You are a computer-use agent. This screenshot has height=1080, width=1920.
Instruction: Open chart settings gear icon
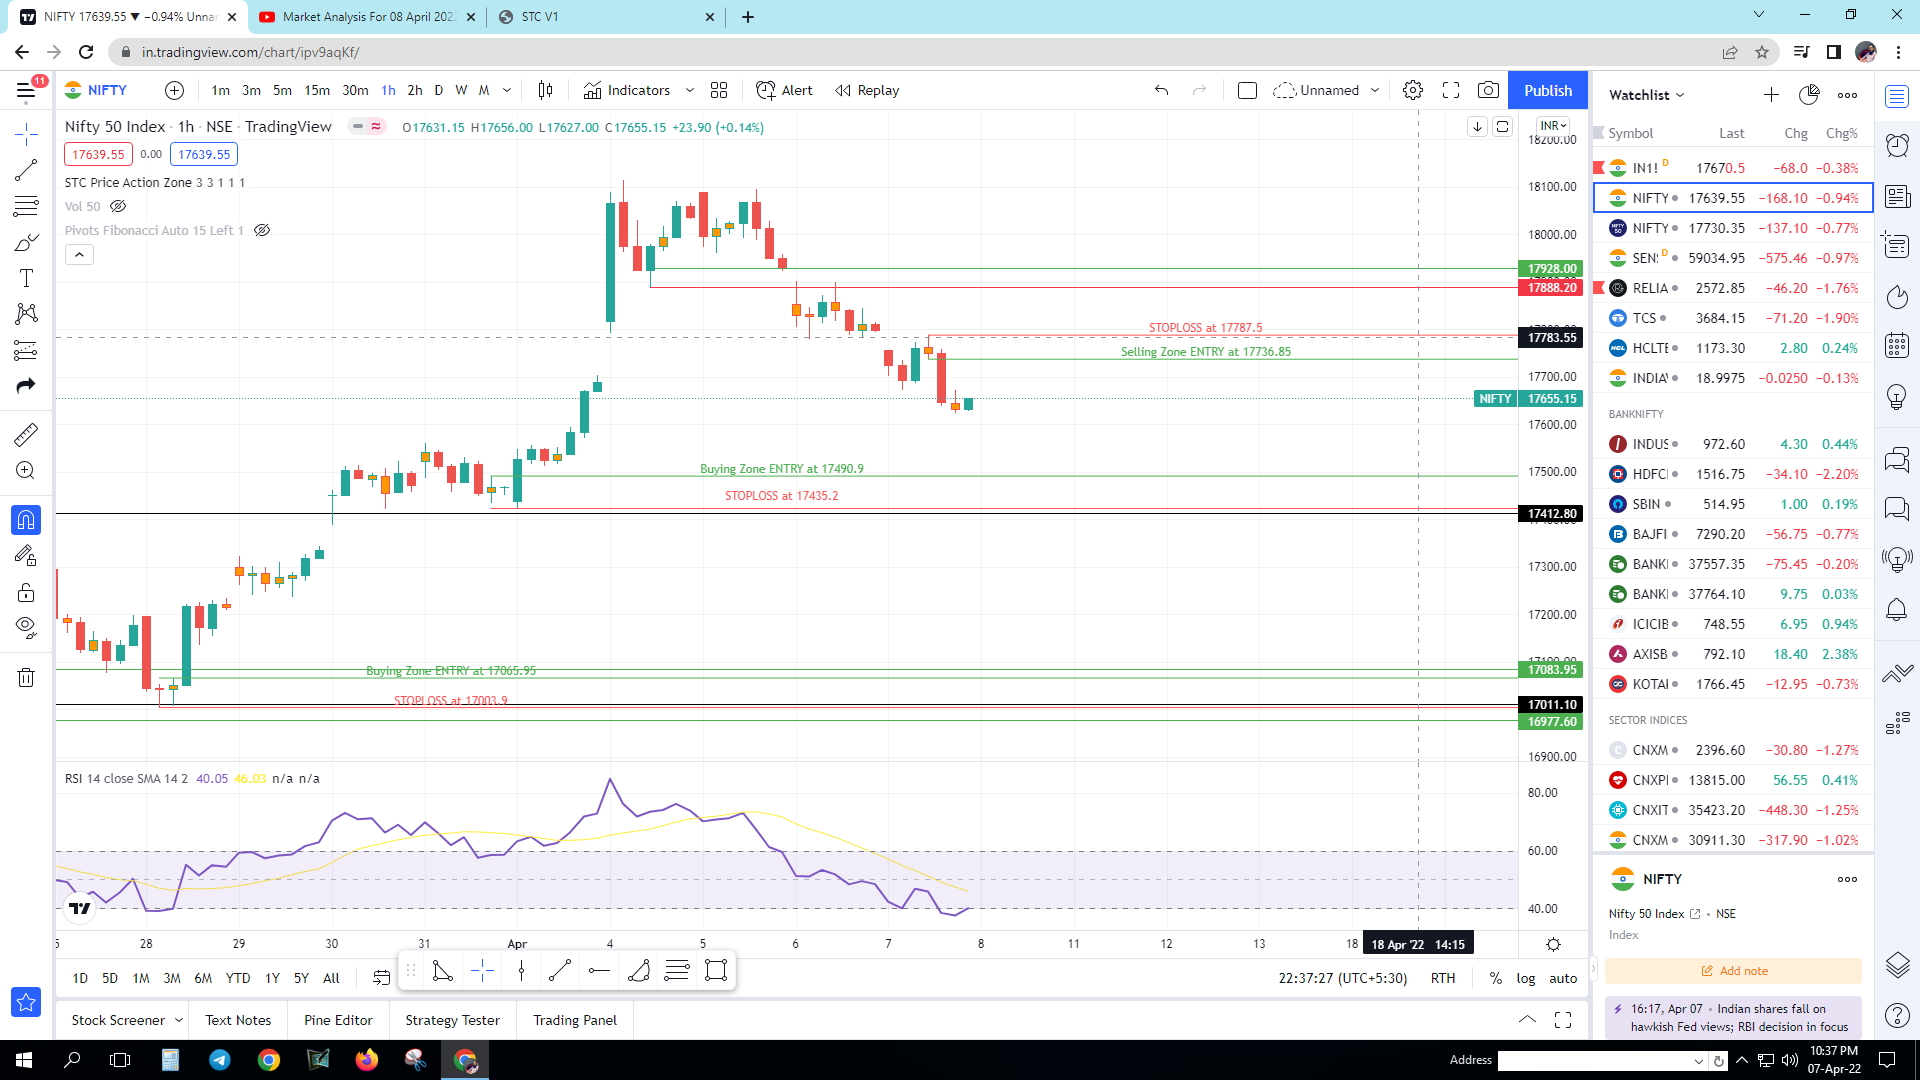coord(1412,90)
